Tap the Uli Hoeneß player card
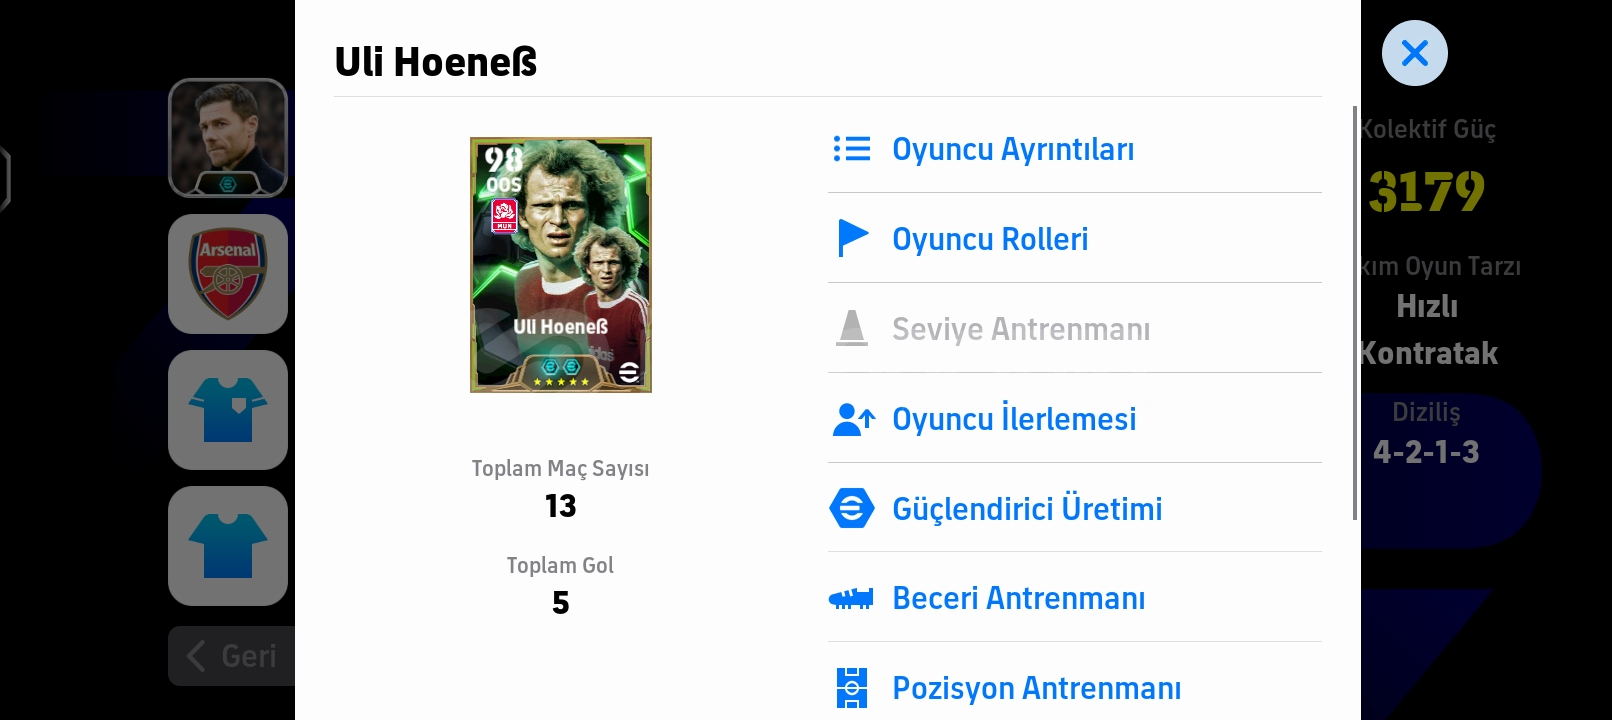Screen dimensions: 1612x720 click(561, 265)
